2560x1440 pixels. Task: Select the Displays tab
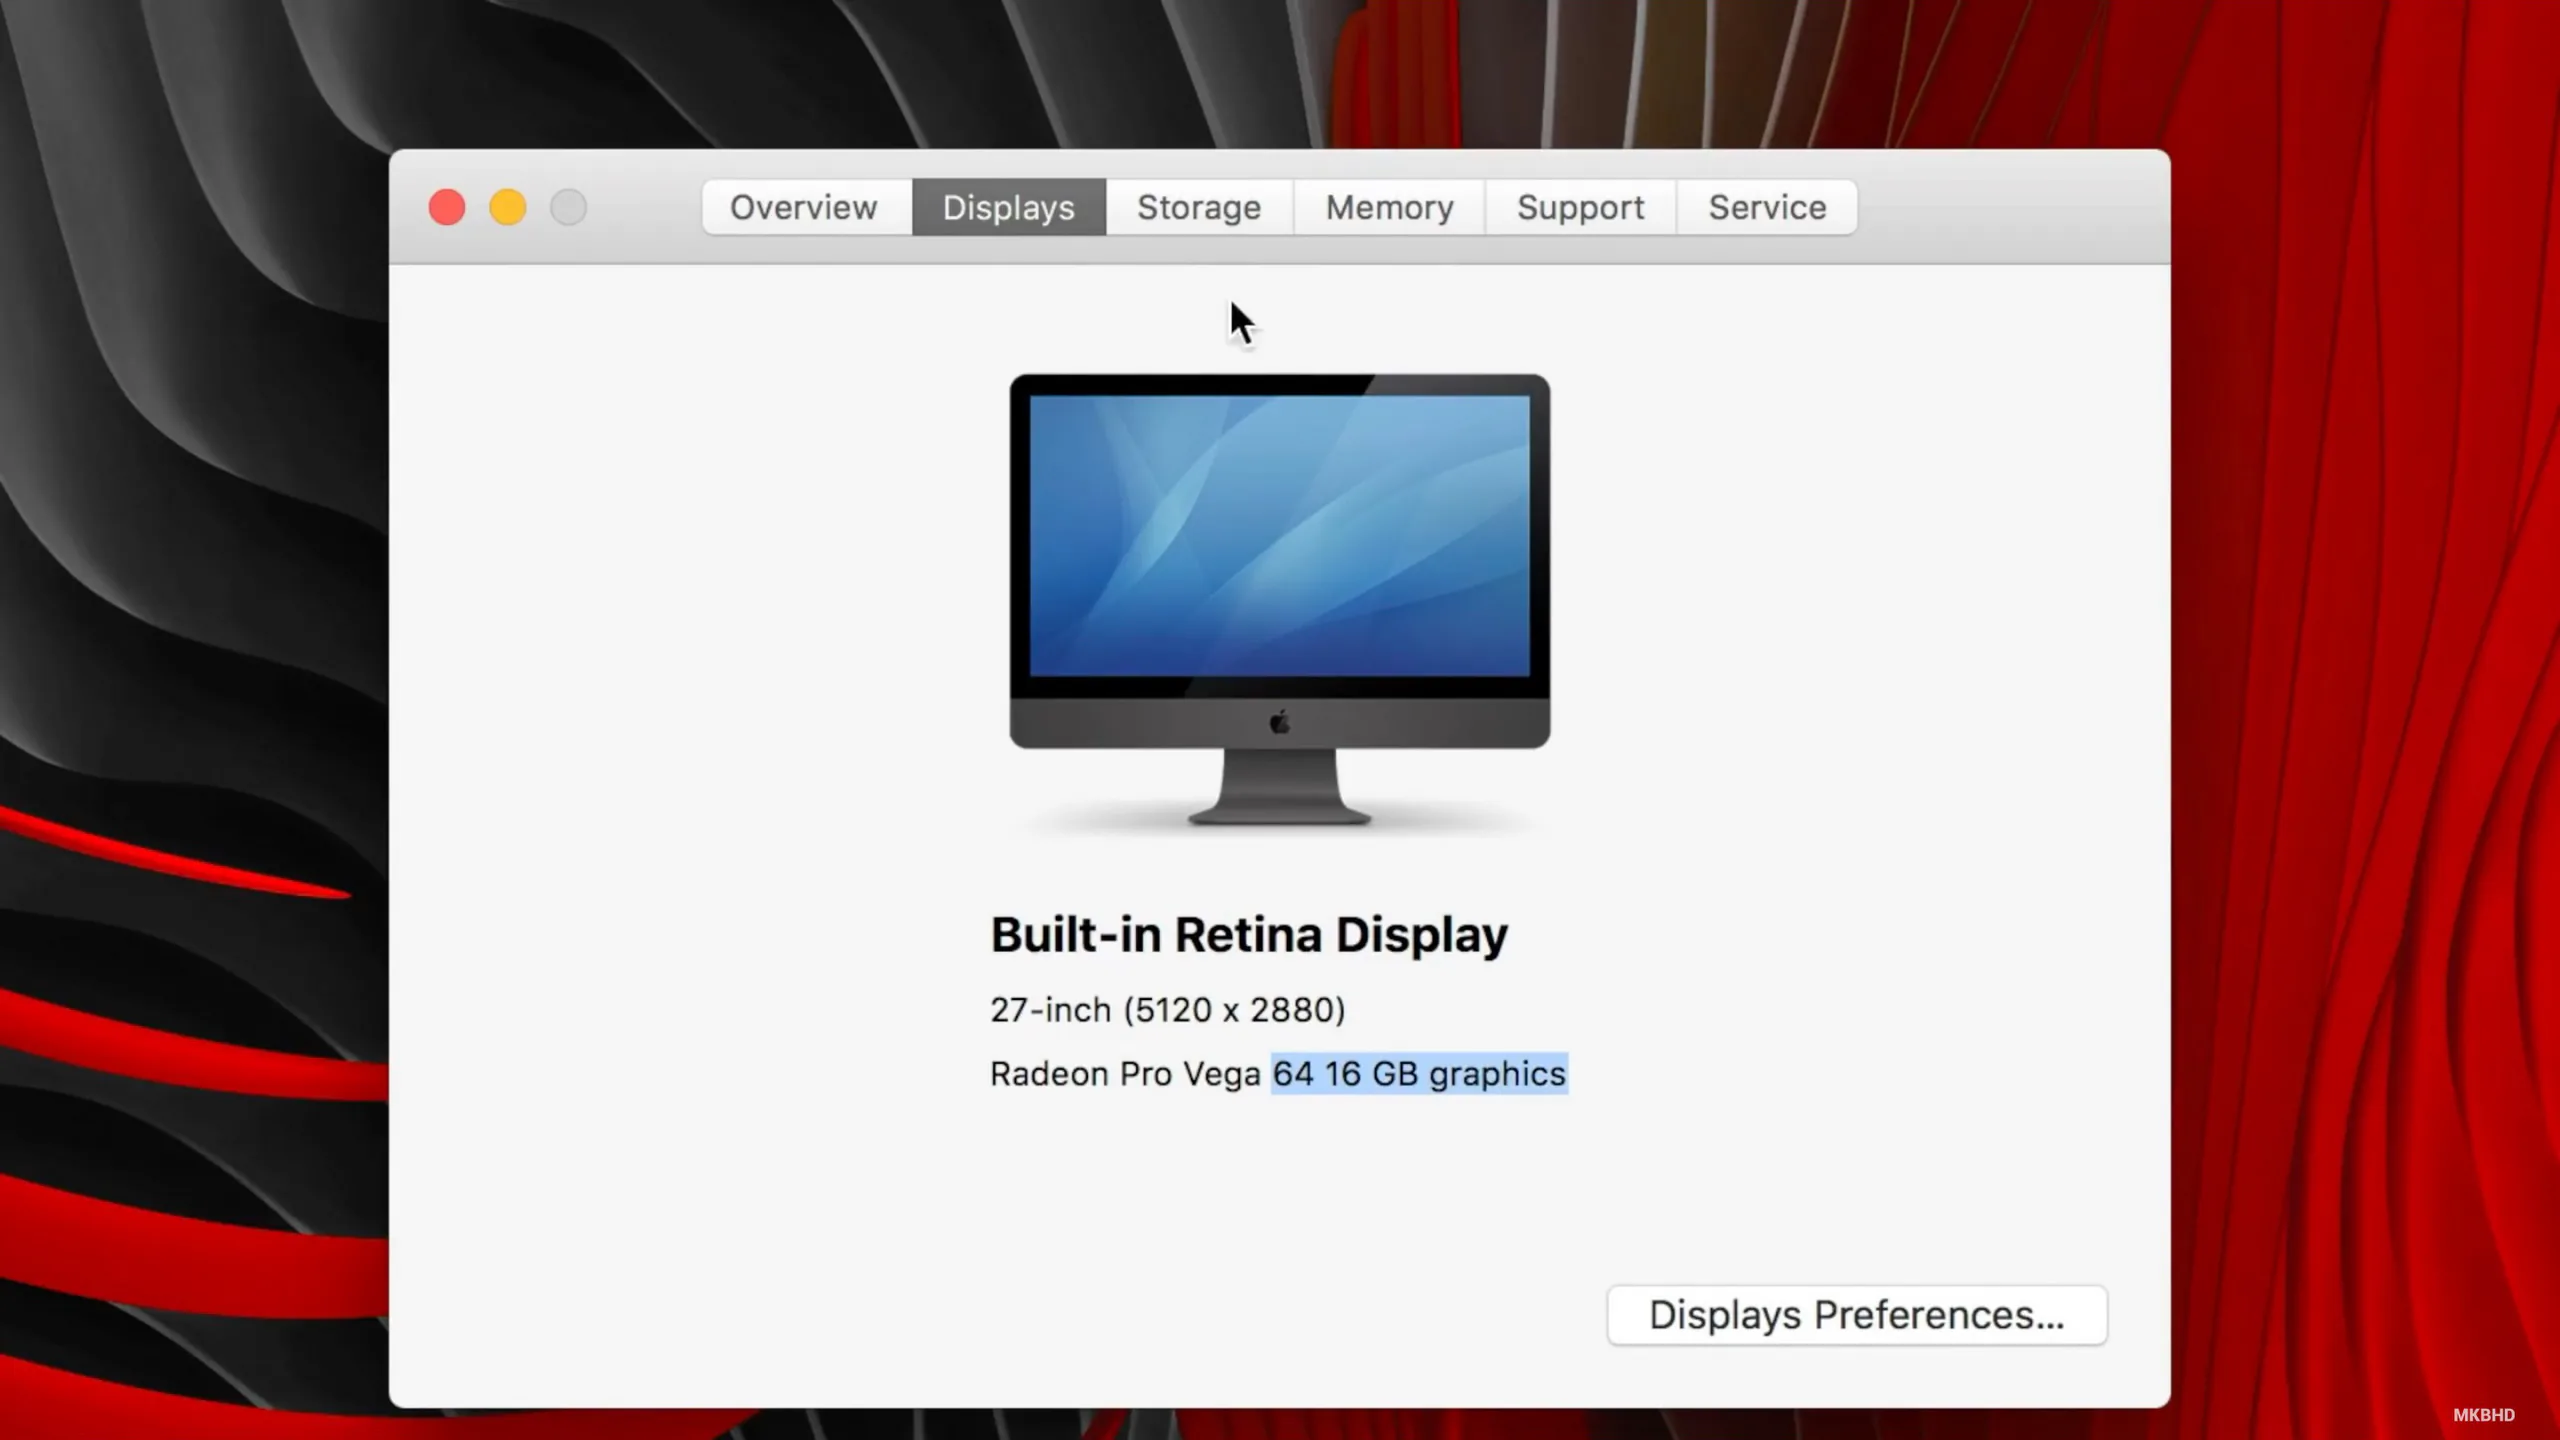[x=1009, y=207]
